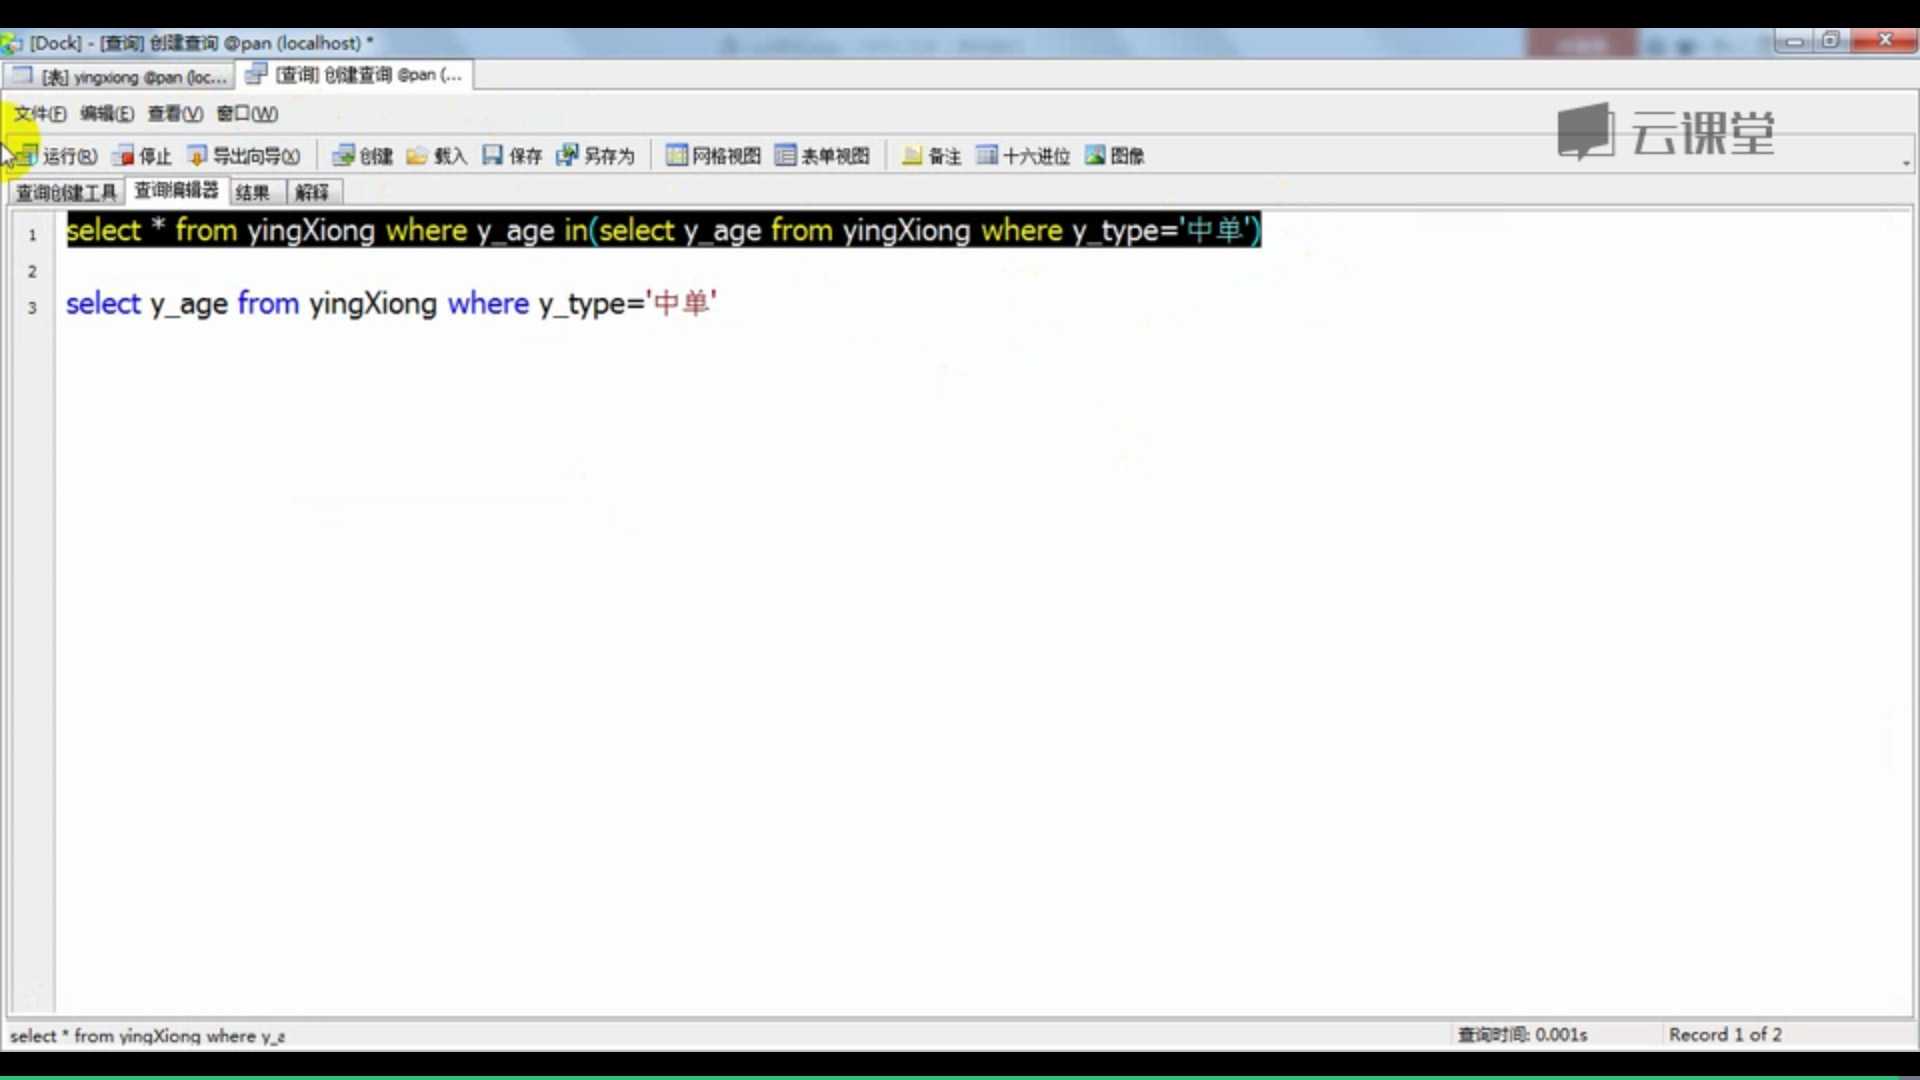Open the 窗口 menu
1920x1080 pixels.
pos(247,114)
